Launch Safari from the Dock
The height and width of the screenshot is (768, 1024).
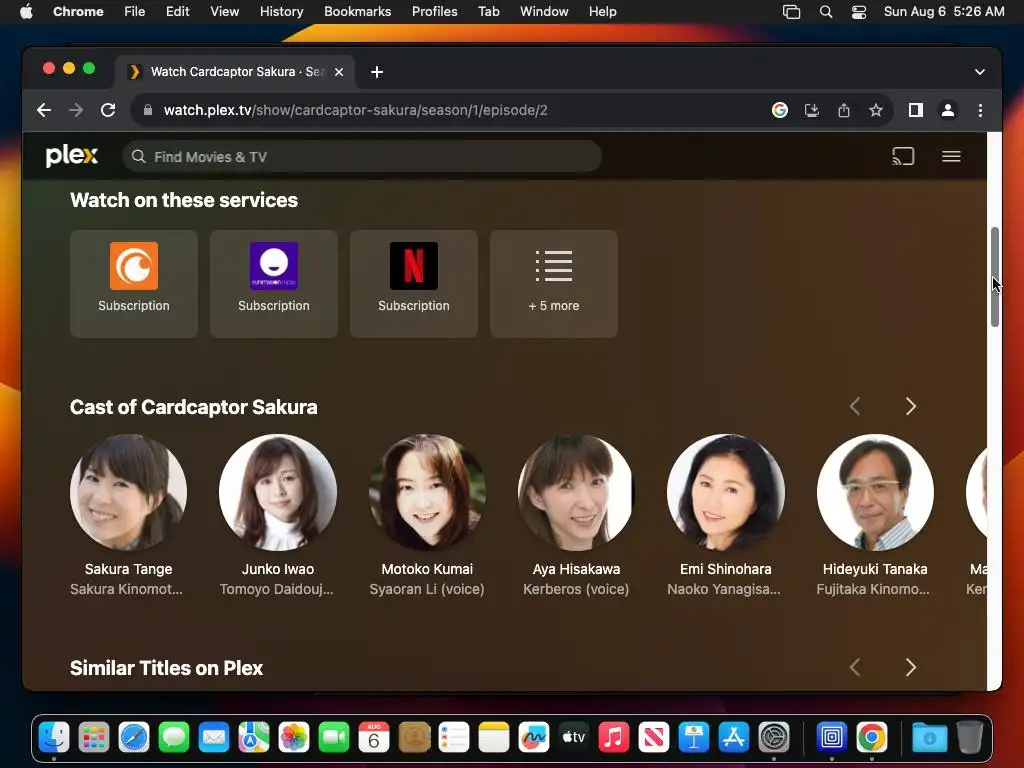[134, 737]
